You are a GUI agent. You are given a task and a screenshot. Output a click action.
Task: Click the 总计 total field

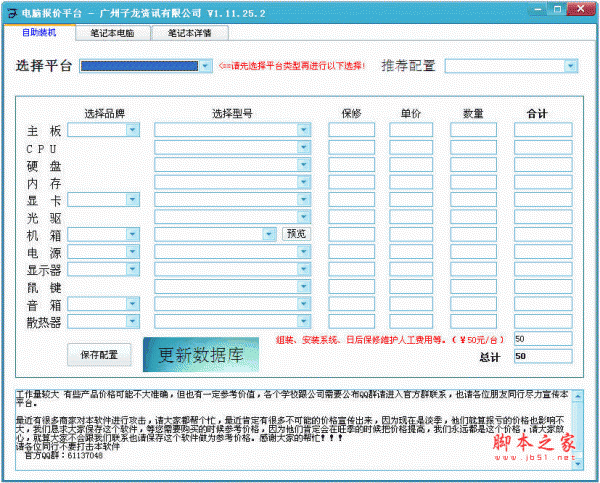[543, 356]
